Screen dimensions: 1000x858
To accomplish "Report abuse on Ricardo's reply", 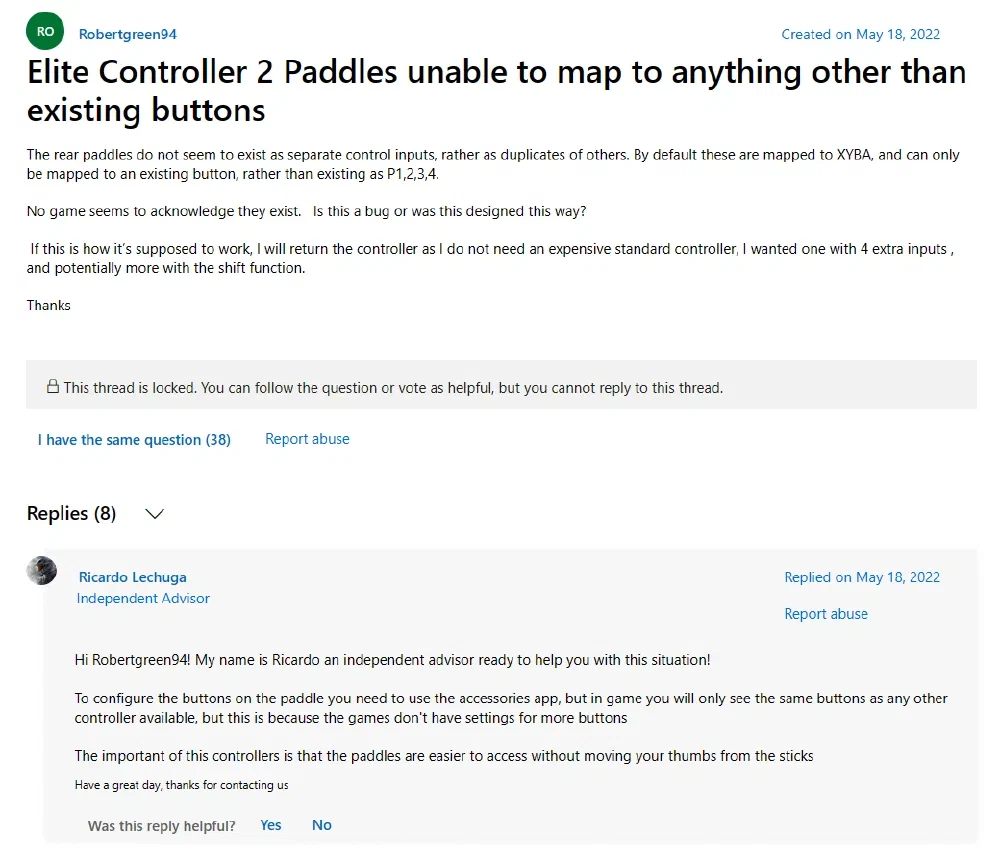I will point(826,614).
